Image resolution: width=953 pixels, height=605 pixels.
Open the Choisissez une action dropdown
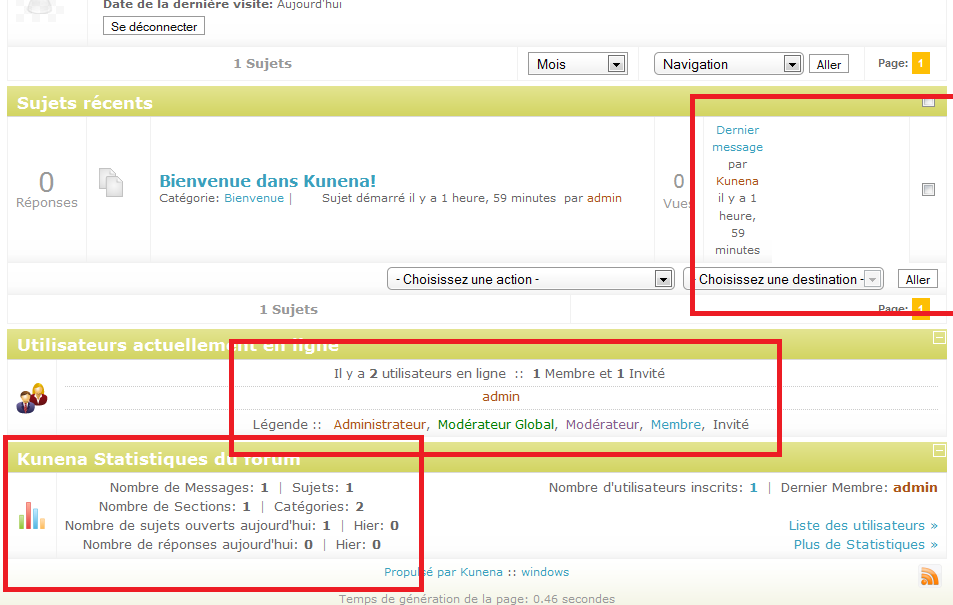530,279
